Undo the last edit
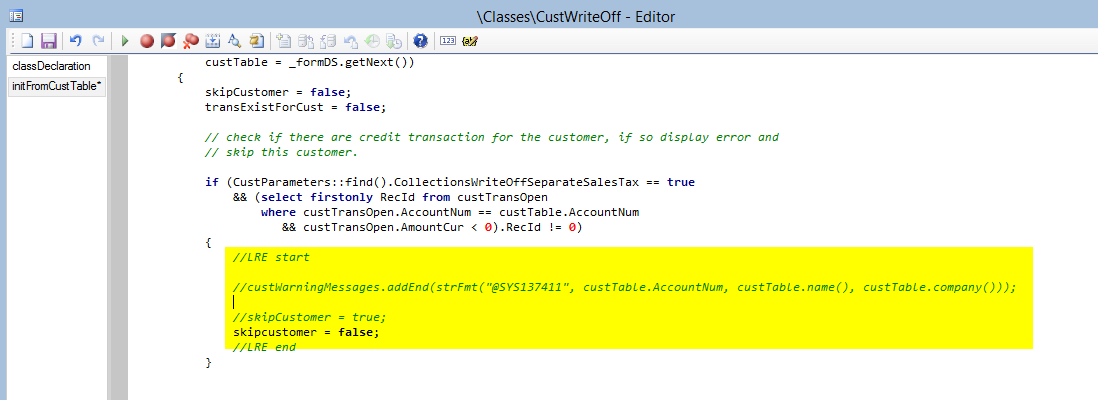Screen dimensions: 1098x400 pos(76,41)
